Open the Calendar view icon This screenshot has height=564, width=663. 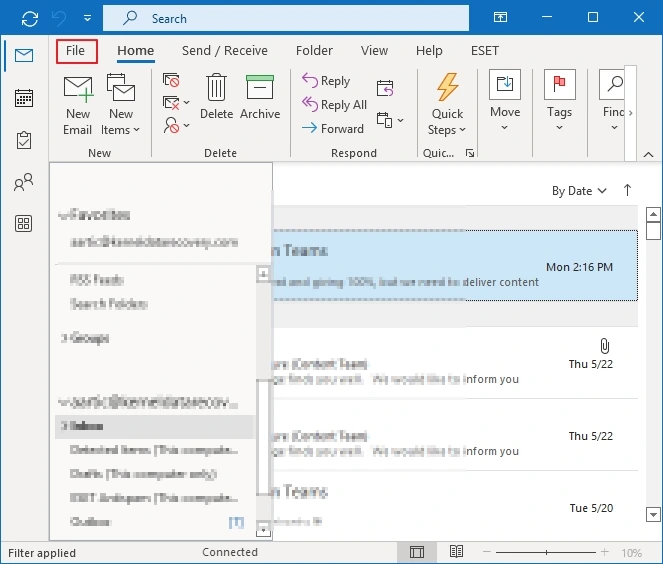24,98
